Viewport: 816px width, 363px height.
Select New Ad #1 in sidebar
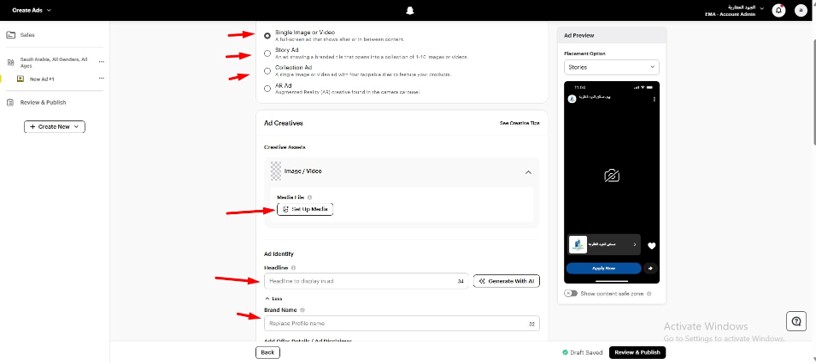(42, 79)
